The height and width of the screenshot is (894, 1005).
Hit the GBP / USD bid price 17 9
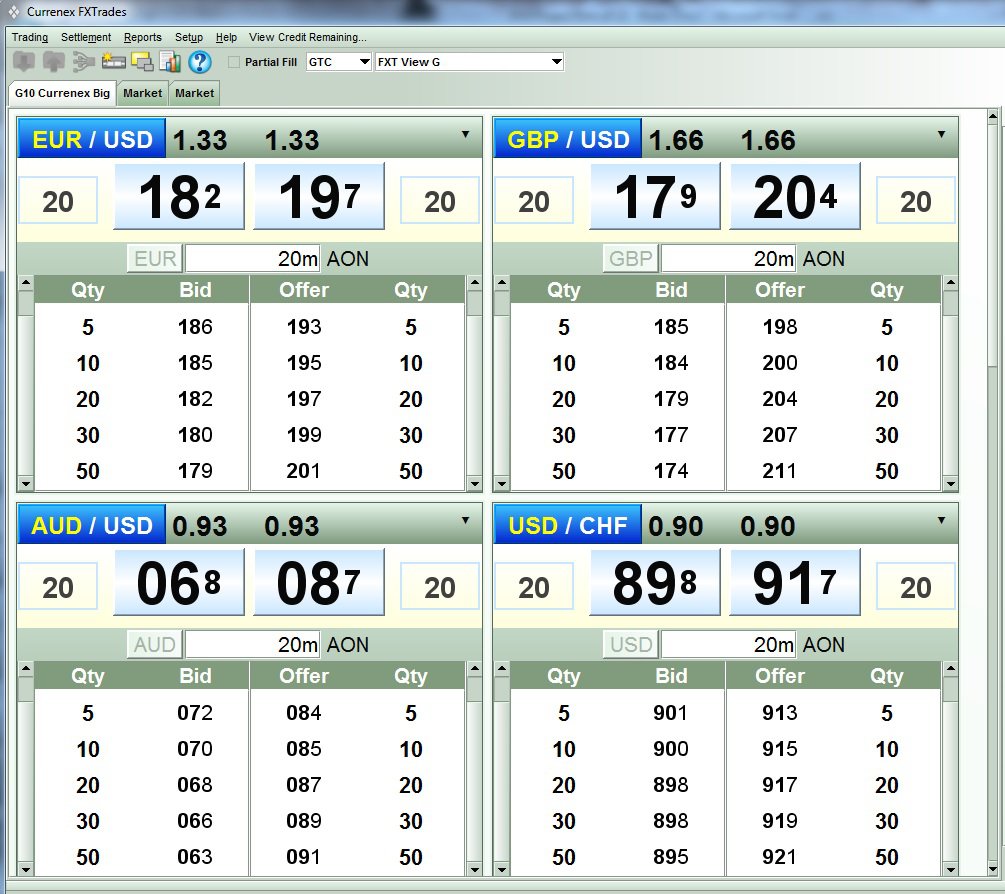point(655,196)
